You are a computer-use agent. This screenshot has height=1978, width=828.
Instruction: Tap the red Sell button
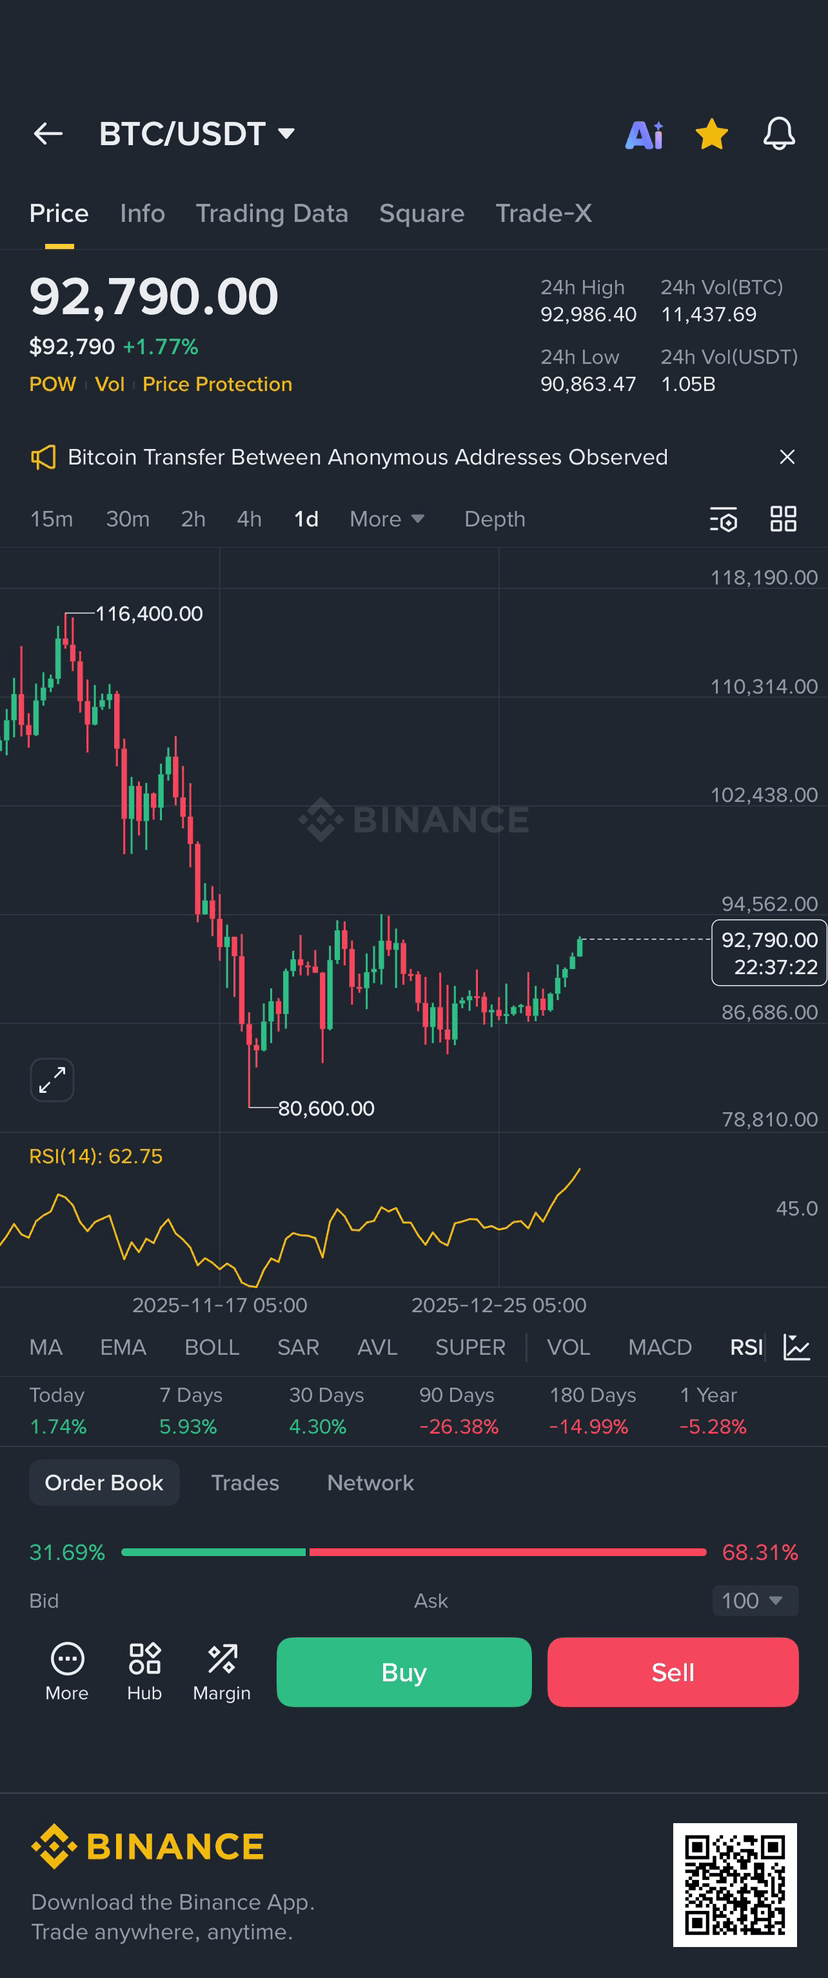(673, 1672)
